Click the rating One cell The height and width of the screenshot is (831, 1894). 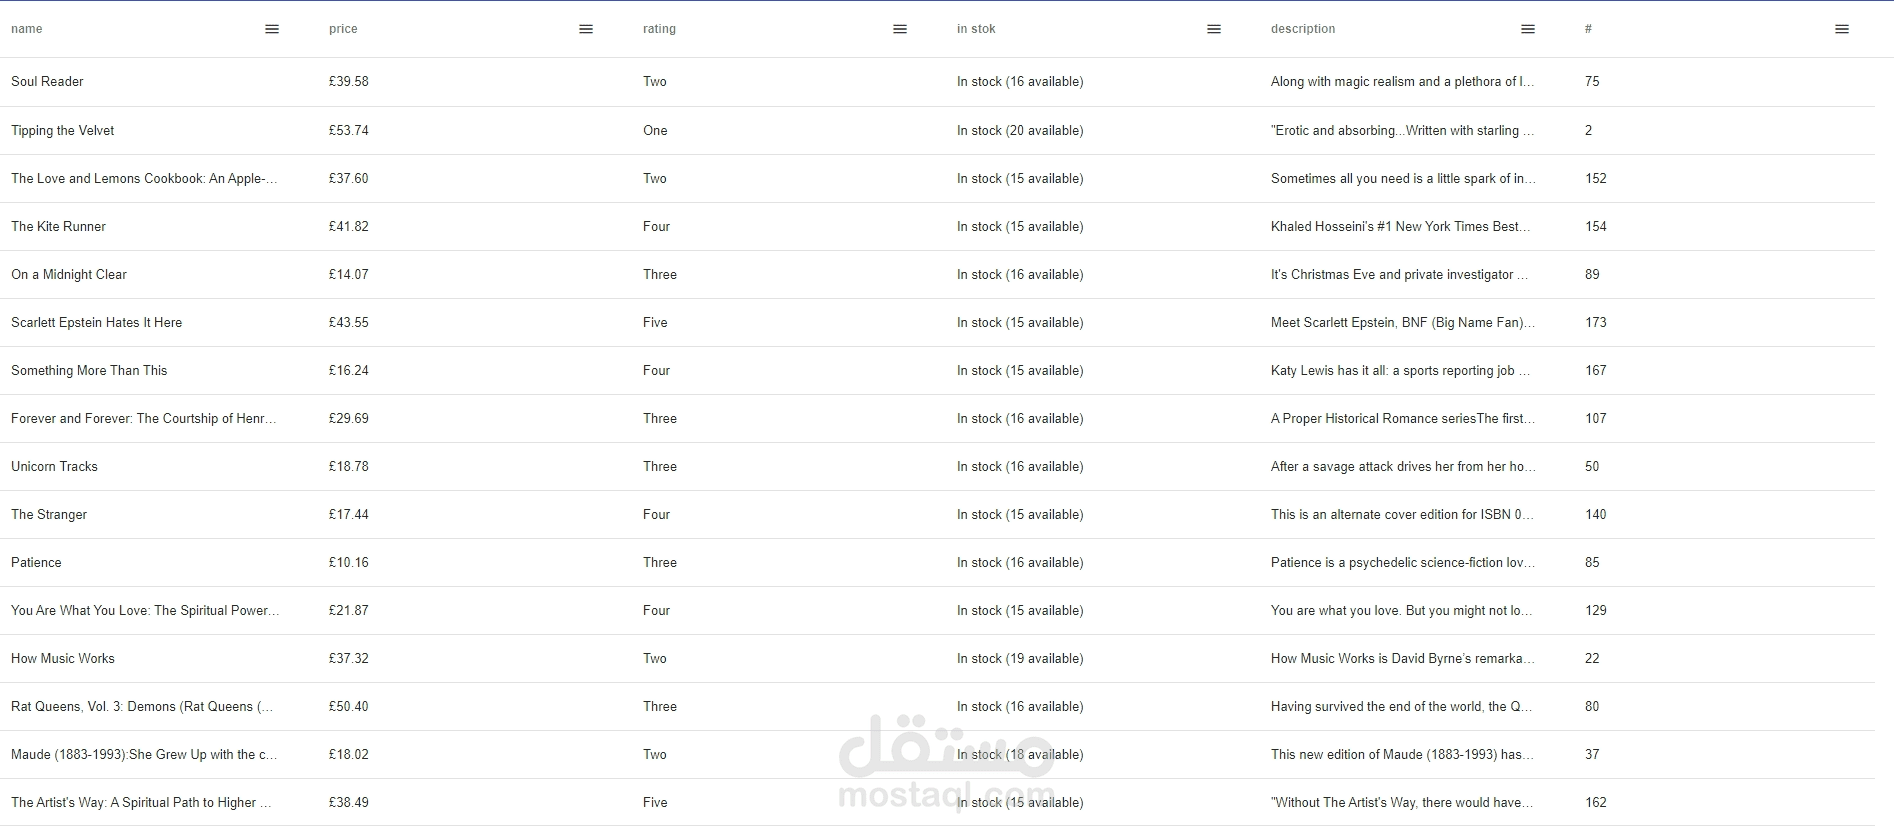tap(655, 131)
